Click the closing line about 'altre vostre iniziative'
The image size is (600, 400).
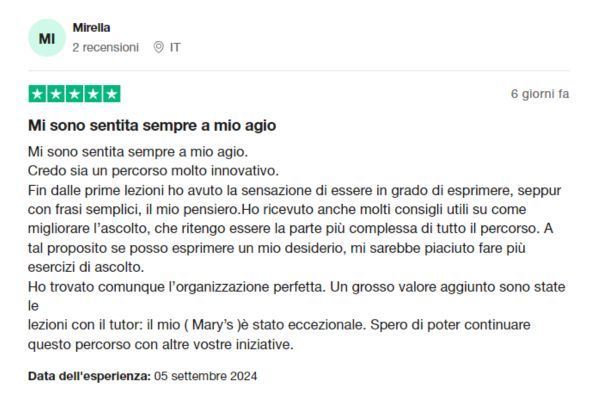click(x=161, y=344)
